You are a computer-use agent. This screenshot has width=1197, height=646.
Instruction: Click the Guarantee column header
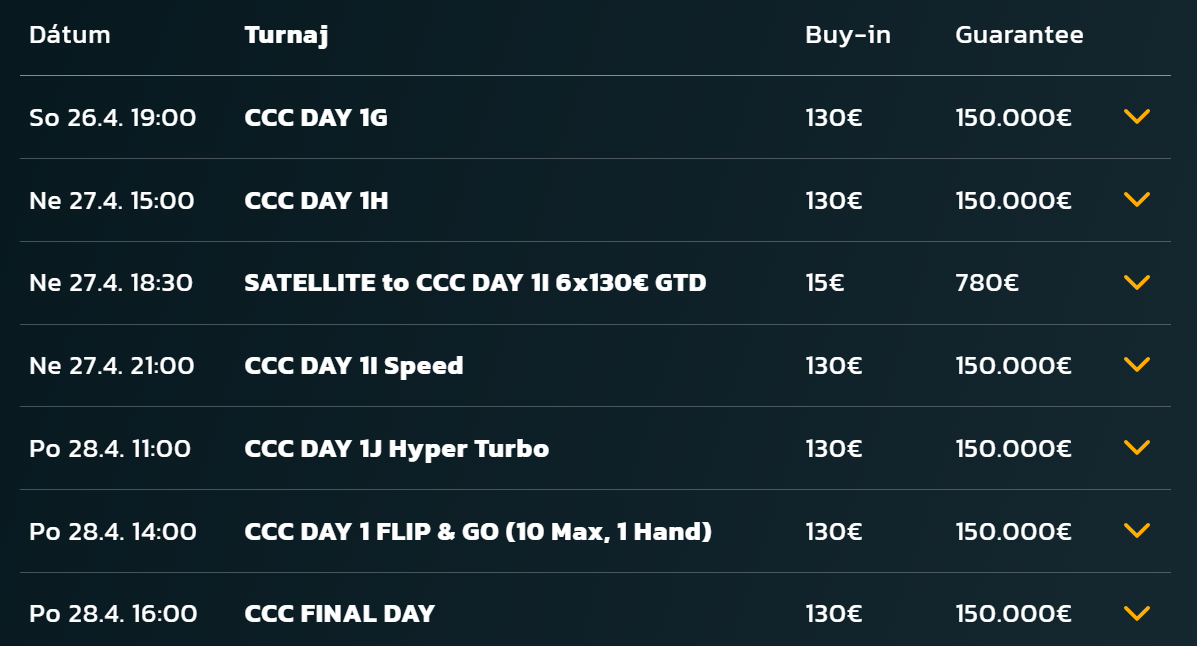[x=1019, y=35]
